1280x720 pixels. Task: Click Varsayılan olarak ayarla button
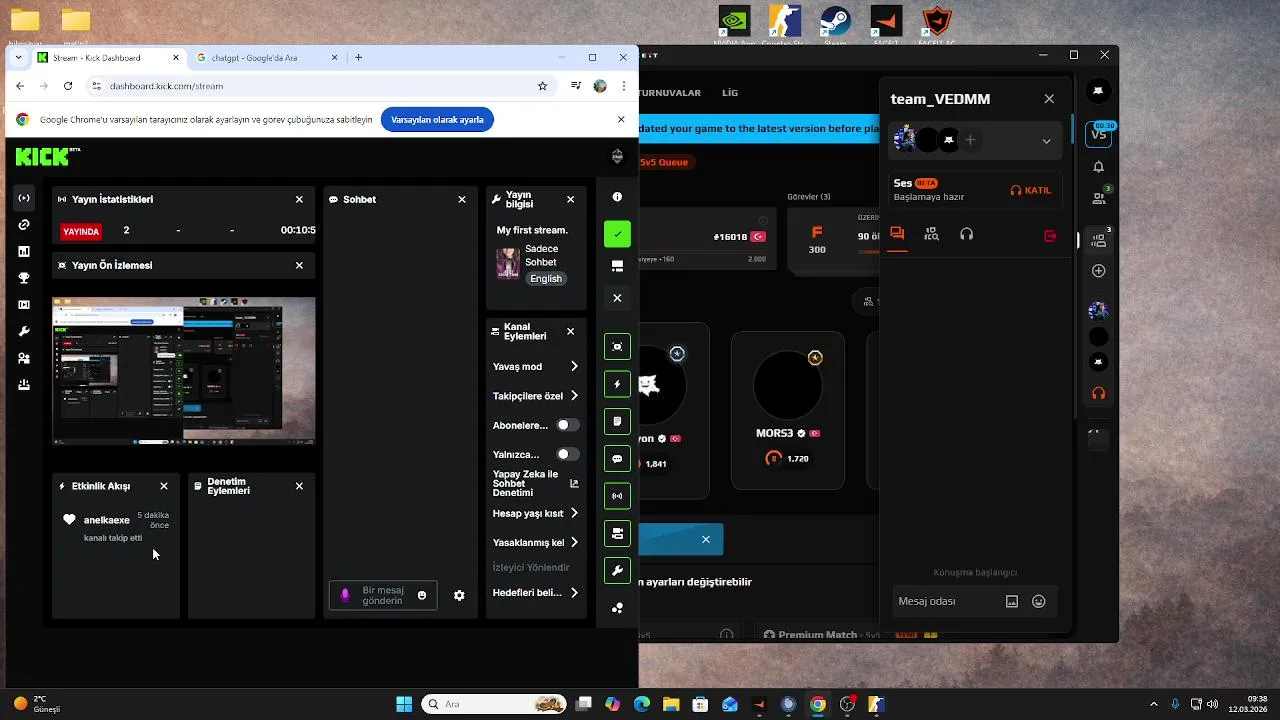[x=437, y=120]
